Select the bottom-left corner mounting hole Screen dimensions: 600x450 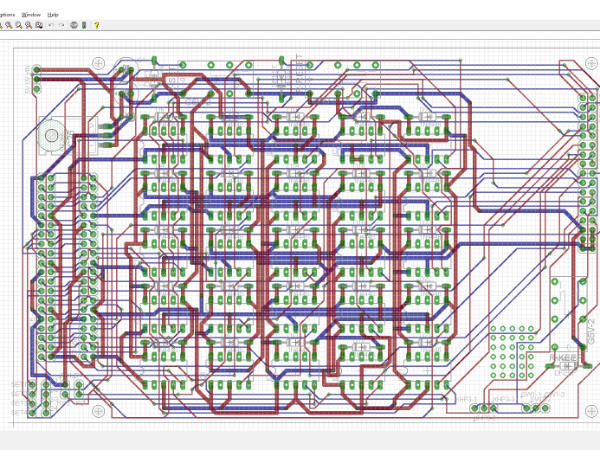[97, 411]
